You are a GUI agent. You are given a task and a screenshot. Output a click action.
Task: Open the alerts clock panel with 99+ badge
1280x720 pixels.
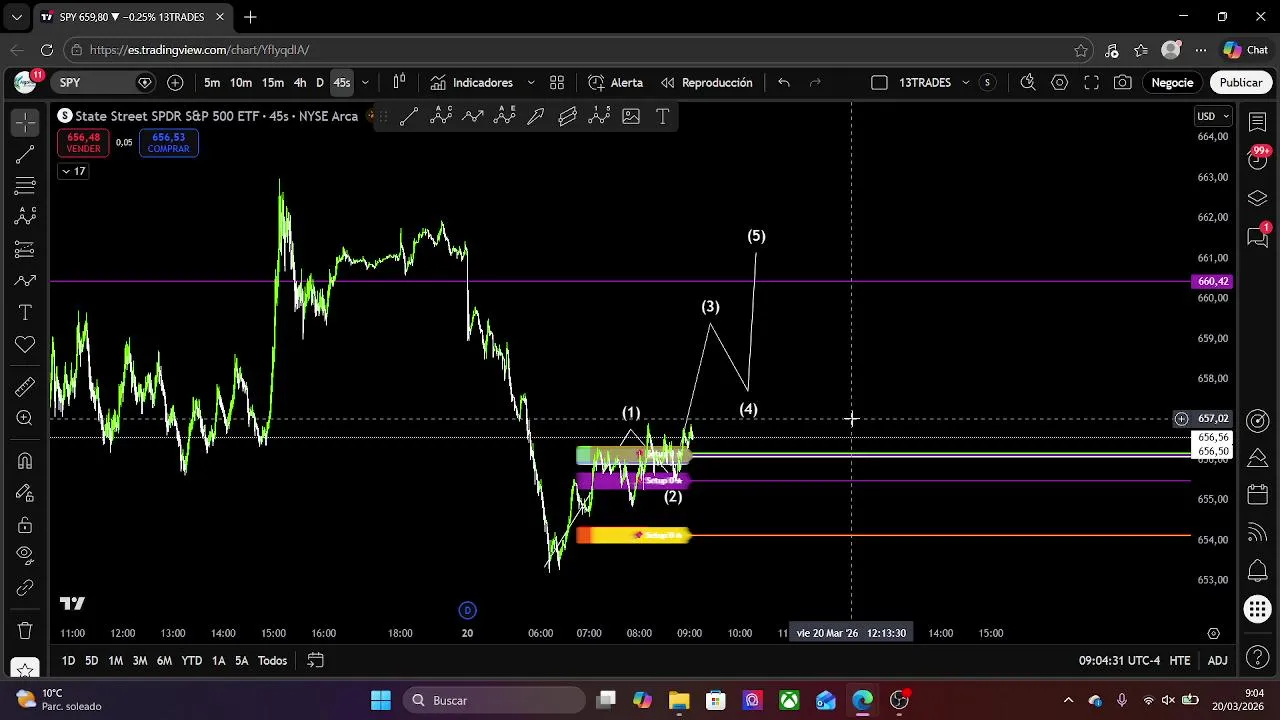[x=1258, y=159]
